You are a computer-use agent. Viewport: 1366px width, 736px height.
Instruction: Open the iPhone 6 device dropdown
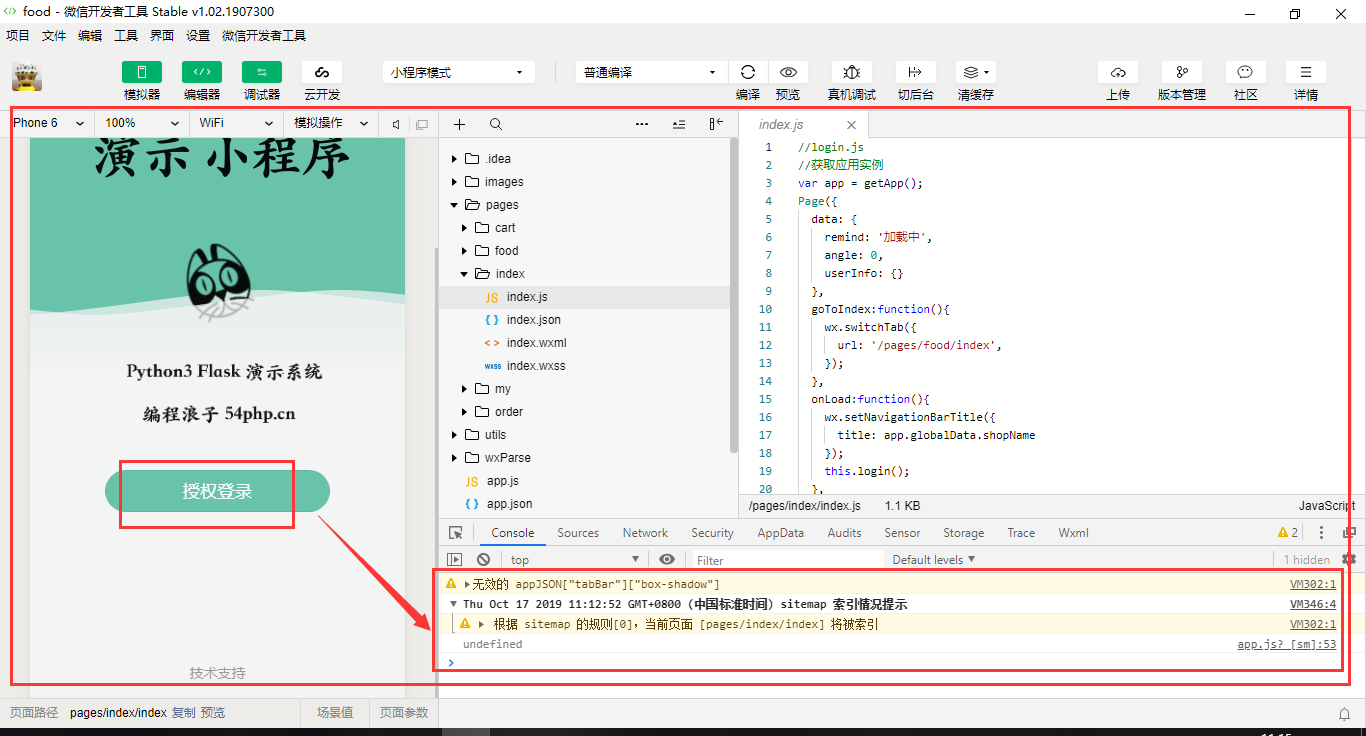pyautogui.click(x=49, y=123)
